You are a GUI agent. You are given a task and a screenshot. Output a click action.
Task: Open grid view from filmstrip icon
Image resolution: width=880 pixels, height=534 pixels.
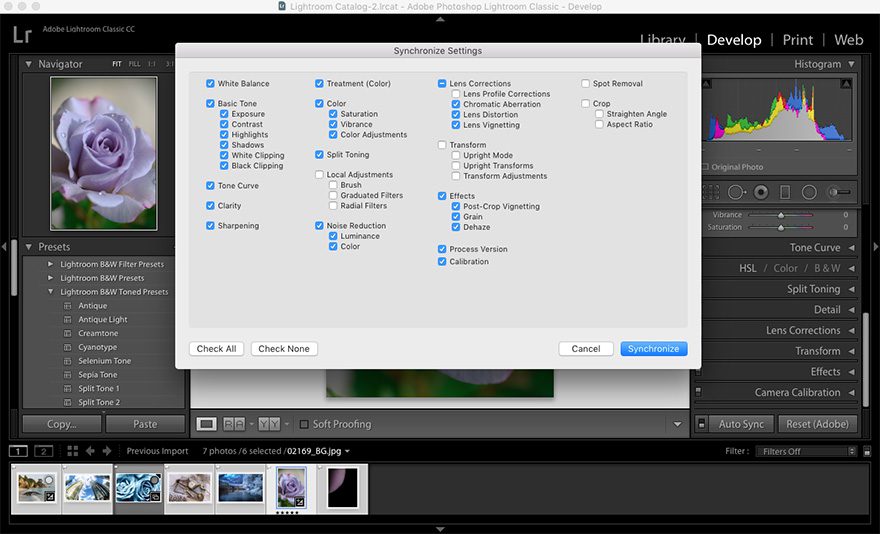click(72, 451)
